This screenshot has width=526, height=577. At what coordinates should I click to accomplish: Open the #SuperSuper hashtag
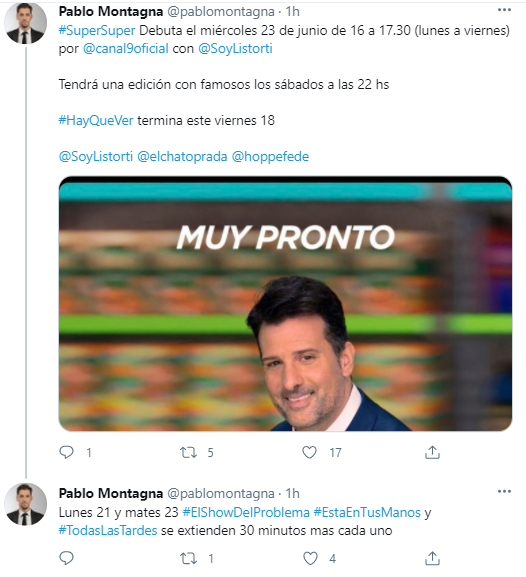pos(97,31)
